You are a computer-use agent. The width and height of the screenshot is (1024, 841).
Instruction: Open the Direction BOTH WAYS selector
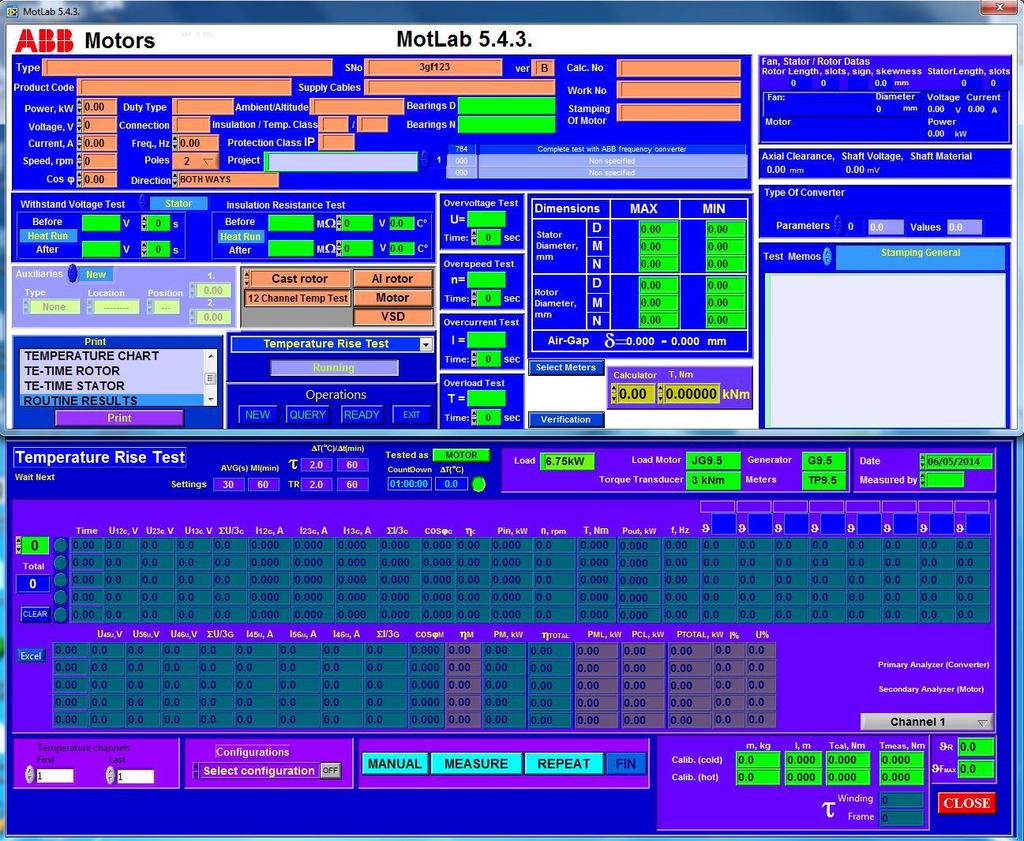pyautogui.click(x=227, y=180)
